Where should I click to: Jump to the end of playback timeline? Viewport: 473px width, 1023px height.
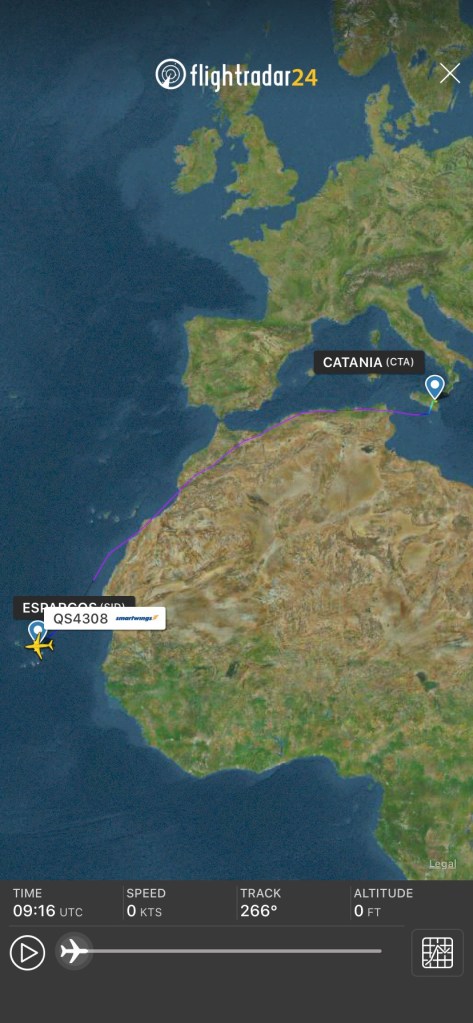(380, 951)
